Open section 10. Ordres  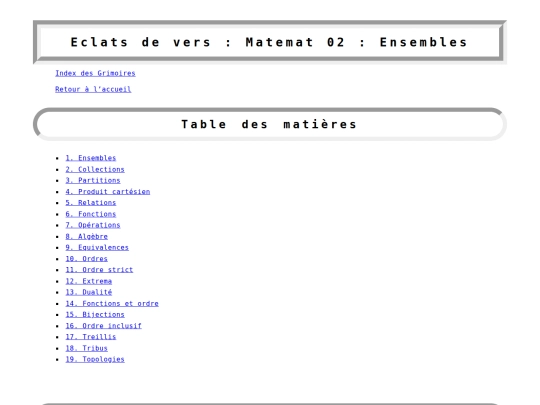coord(86,259)
